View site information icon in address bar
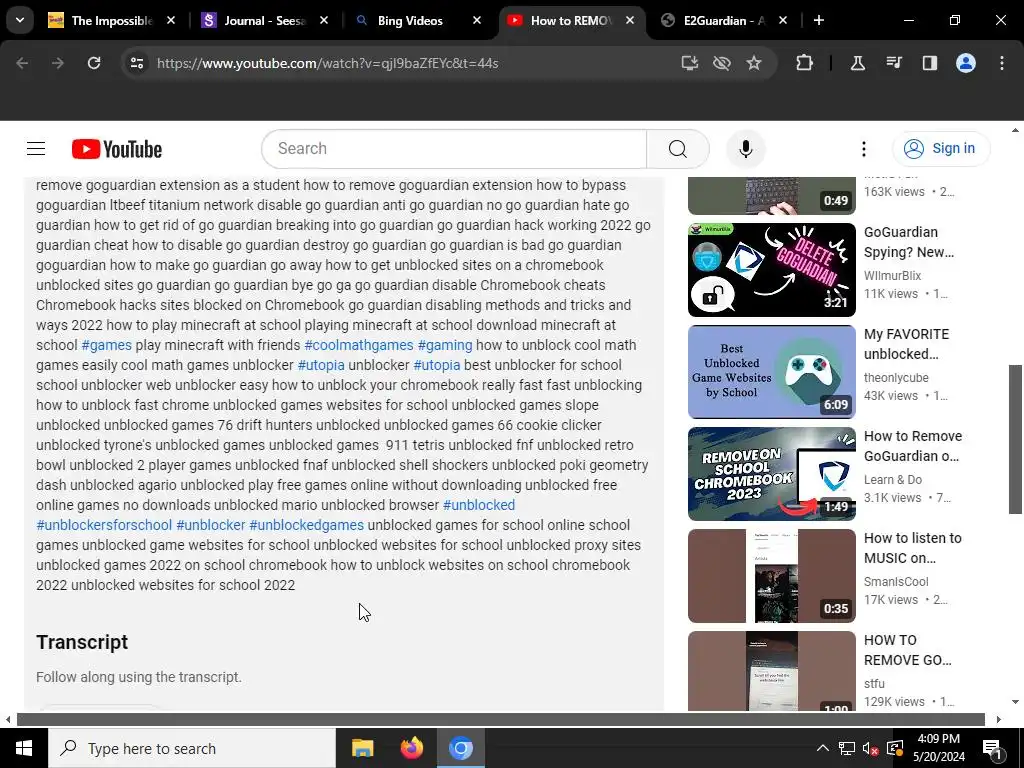 (136, 63)
